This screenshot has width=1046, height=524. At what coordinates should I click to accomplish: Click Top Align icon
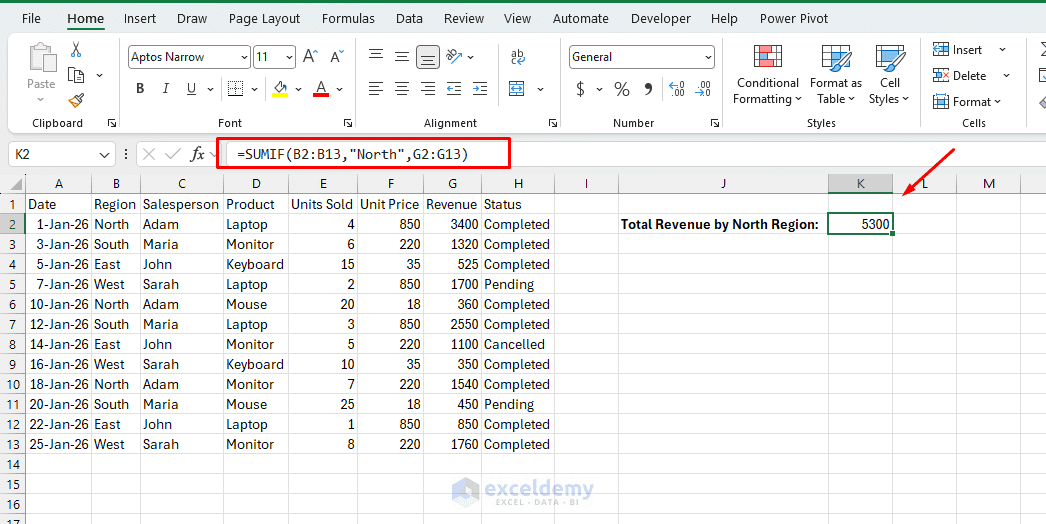pyautogui.click(x=376, y=57)
